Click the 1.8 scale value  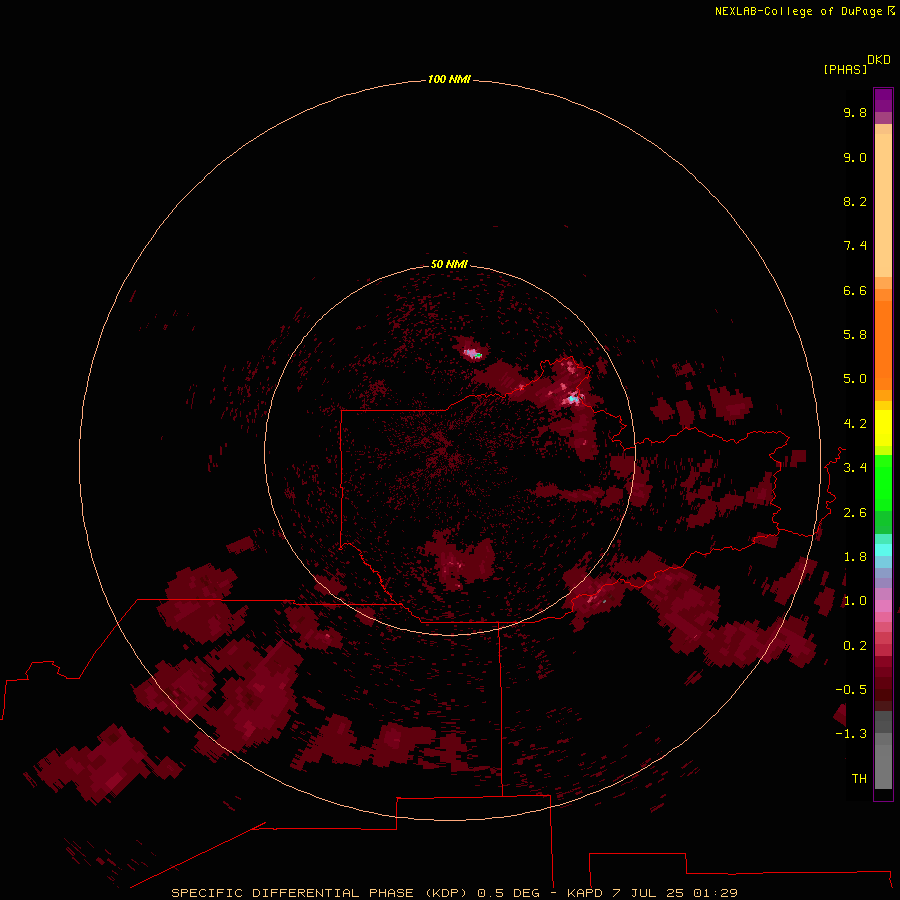pyautogui.click(x=855, y=557)
